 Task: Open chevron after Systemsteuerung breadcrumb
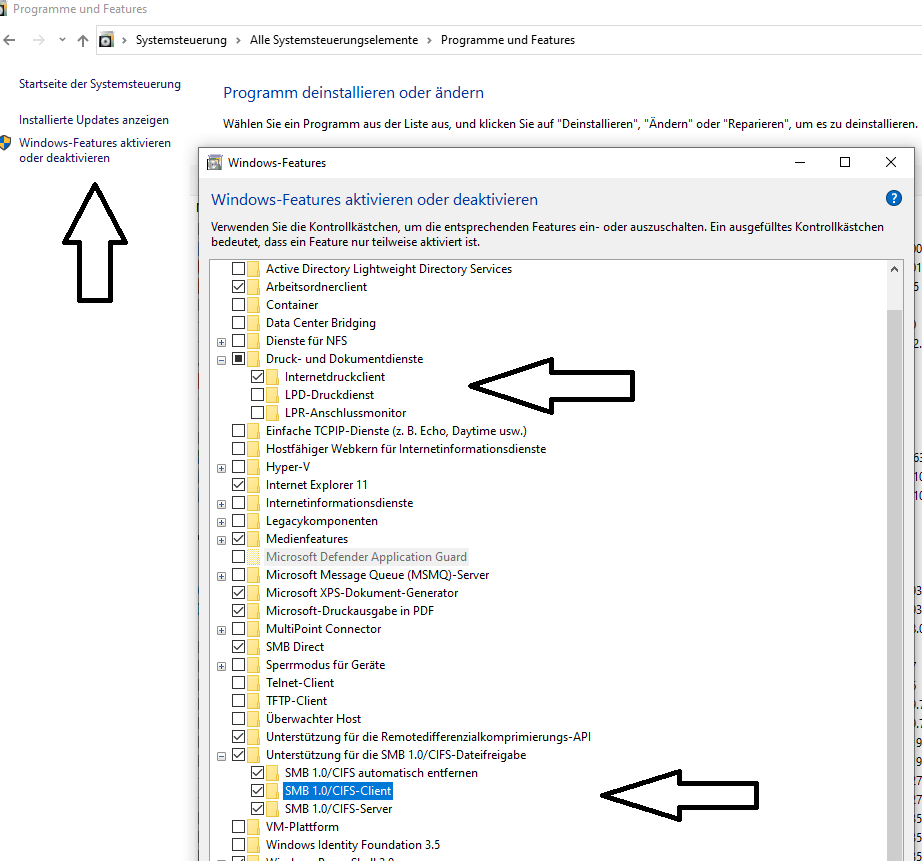(238, 40)
